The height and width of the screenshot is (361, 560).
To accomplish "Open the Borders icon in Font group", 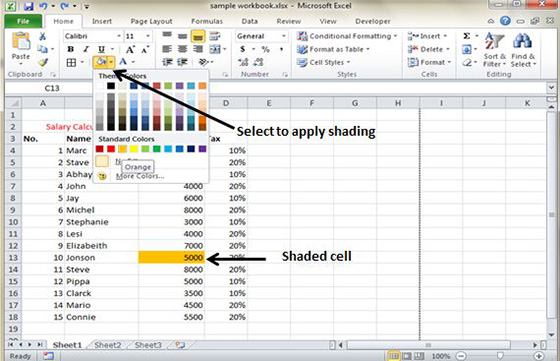I will [71, 62].
